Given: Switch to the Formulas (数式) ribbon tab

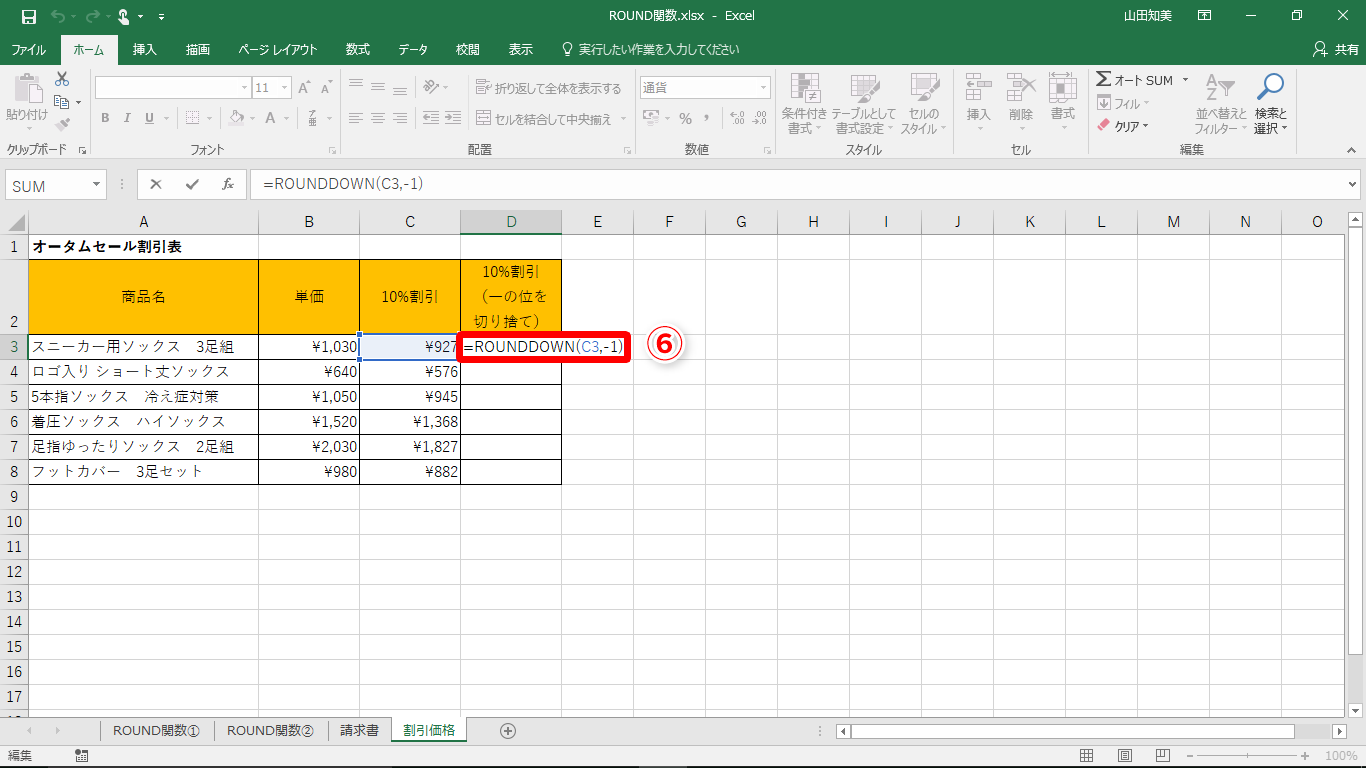Looking at the screenshot, I should click(358, 49).
